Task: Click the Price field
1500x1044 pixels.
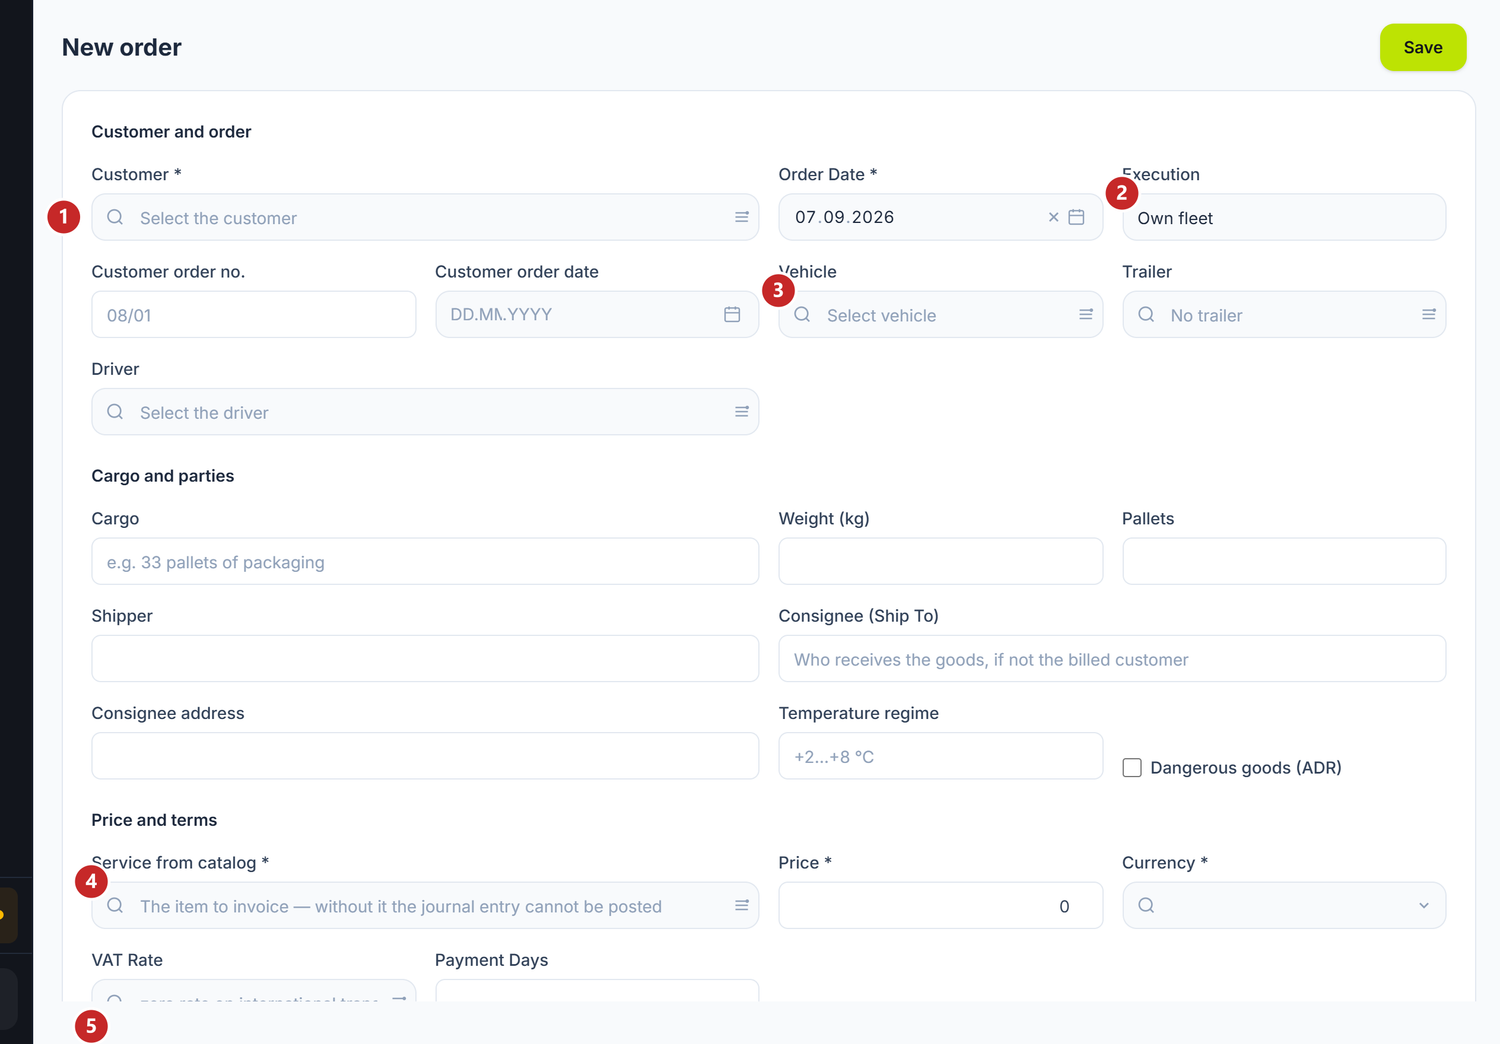Action: pos(941,905)
